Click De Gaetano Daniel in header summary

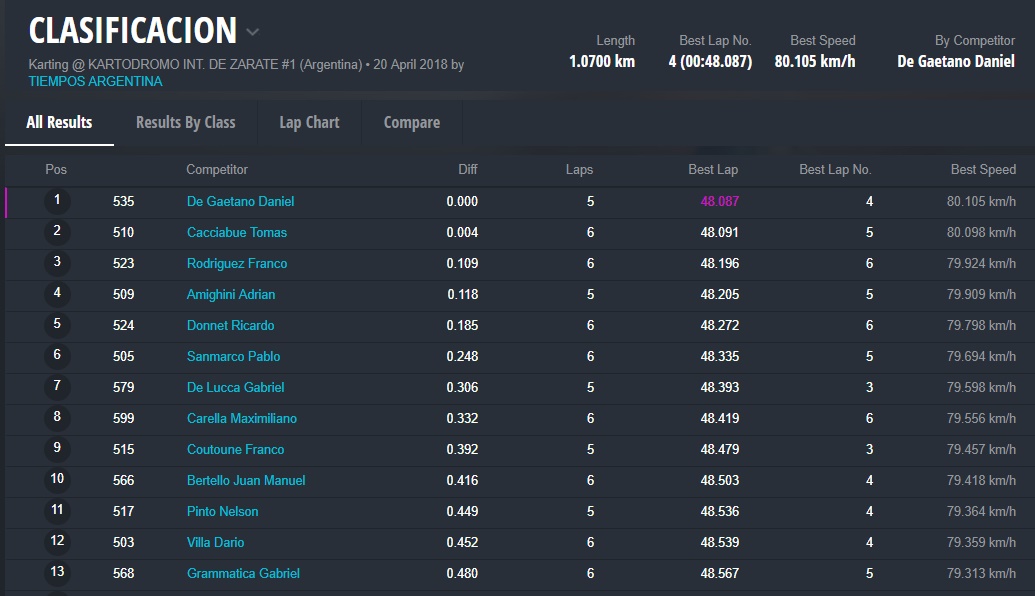click(x=955, y=62)
